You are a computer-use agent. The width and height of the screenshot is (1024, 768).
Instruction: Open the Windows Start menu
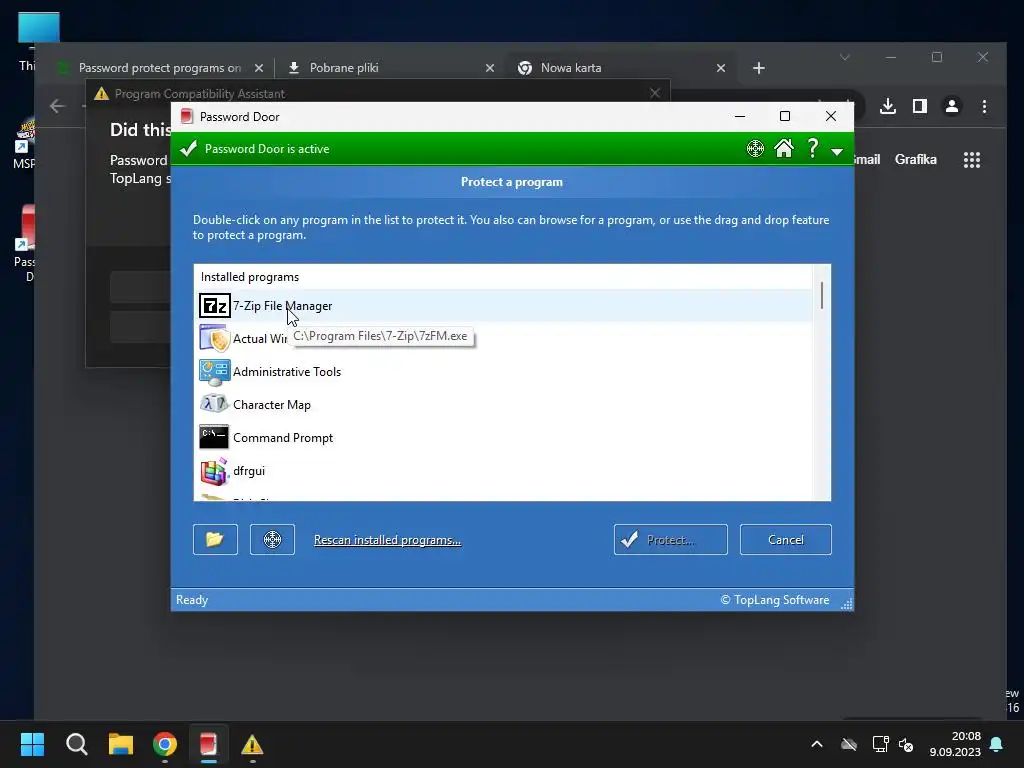[x=32, y=744]
